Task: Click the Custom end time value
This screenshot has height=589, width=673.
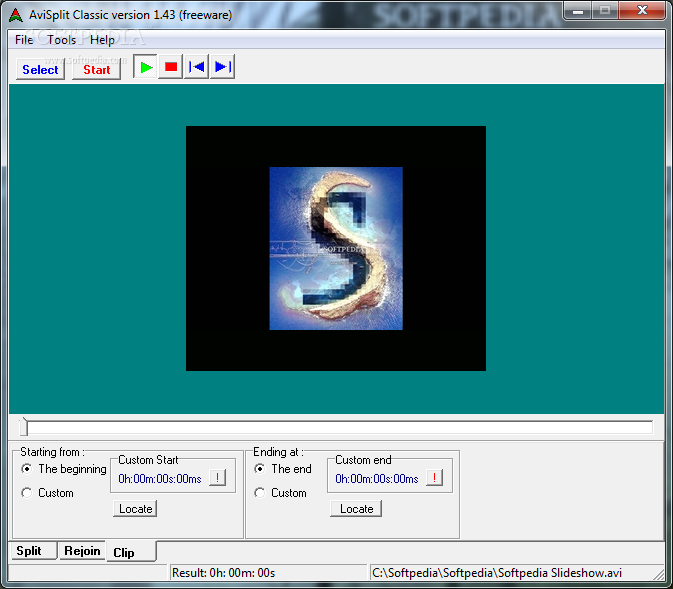Action: coord(376,479)
